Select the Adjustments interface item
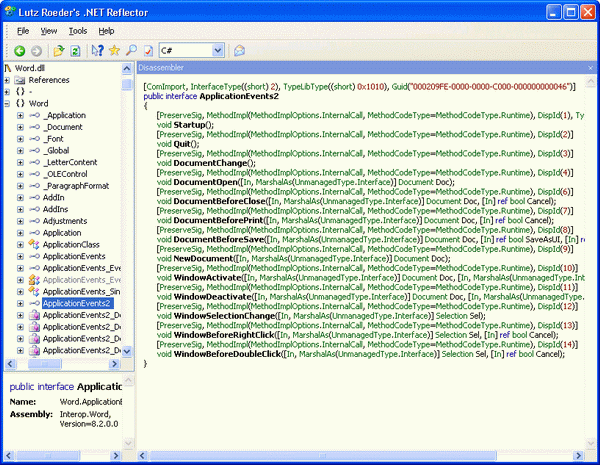600x465 pixels. point(65,221)
